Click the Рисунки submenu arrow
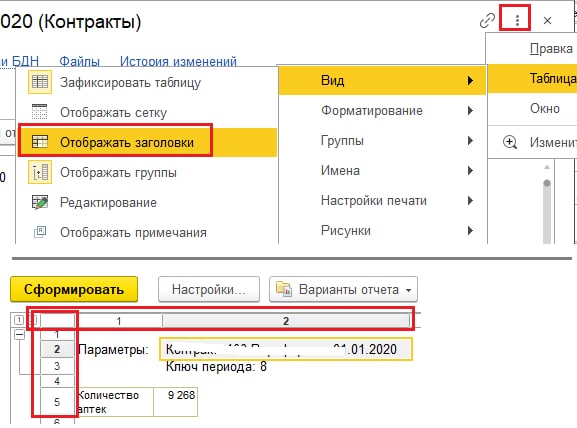This screenshot has height=428, width=577. 470,230
